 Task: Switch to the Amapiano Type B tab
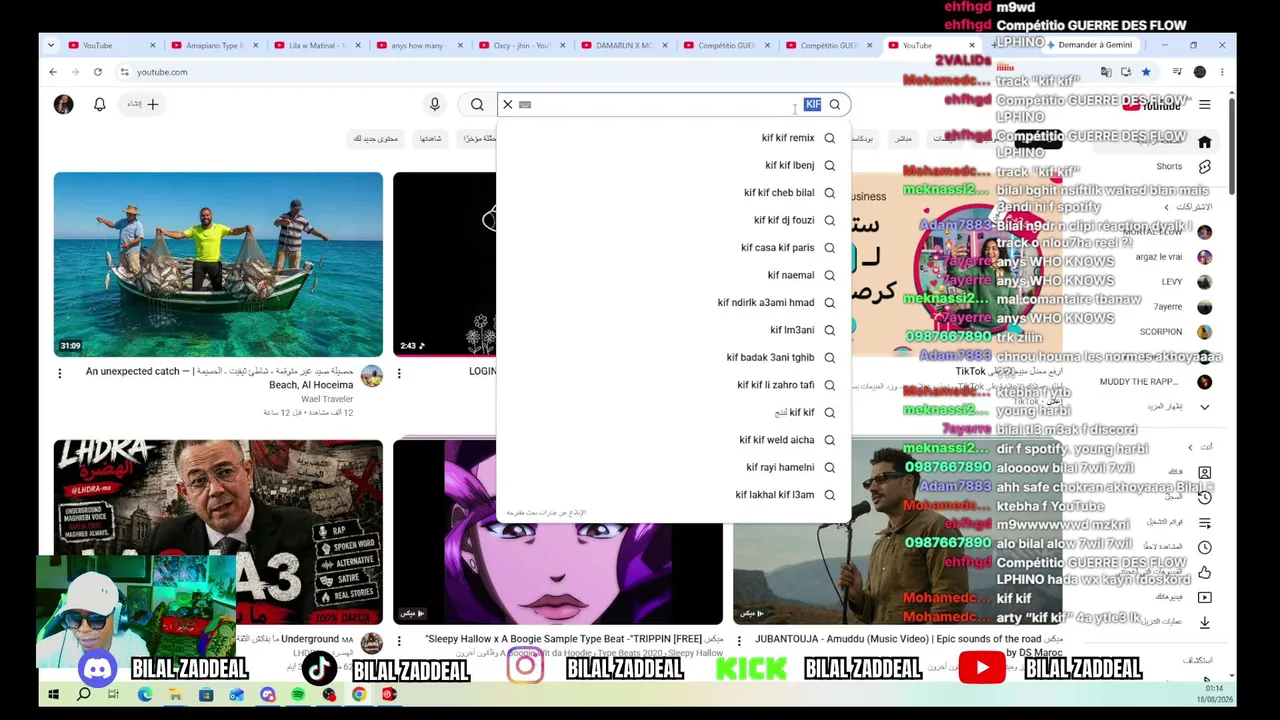[x=215, y=45]
